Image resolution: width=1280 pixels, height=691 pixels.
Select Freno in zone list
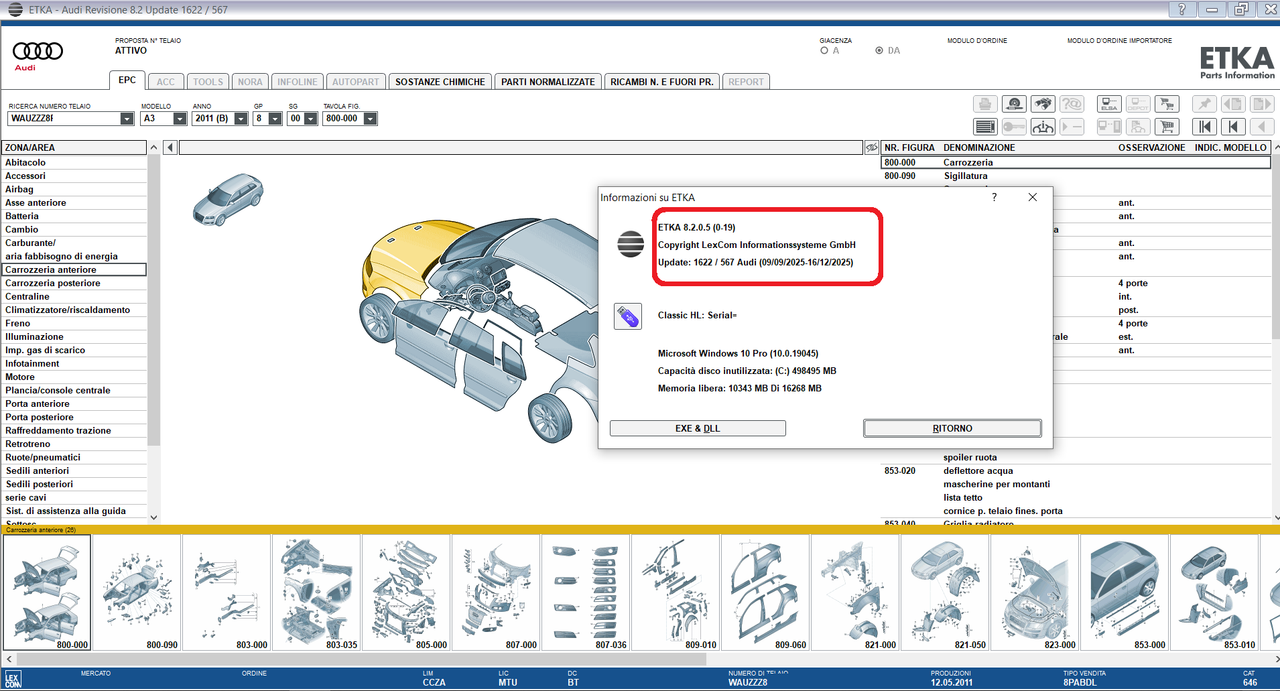click(x=73, y=323)
